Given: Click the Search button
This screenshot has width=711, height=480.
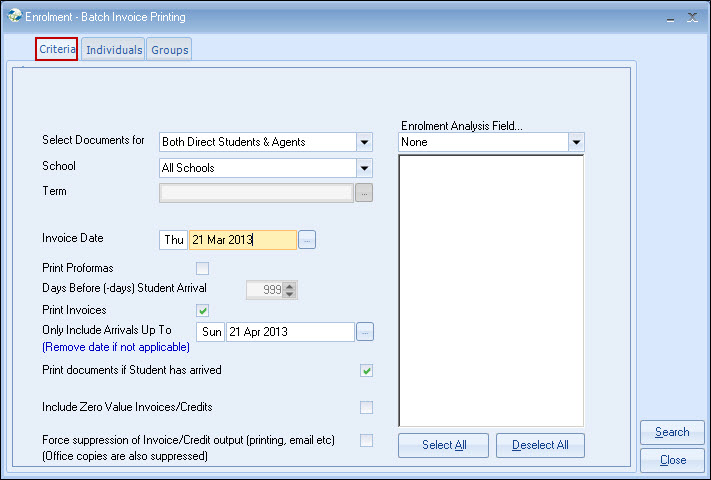Looking at the screenshot, I should (672, 433).
